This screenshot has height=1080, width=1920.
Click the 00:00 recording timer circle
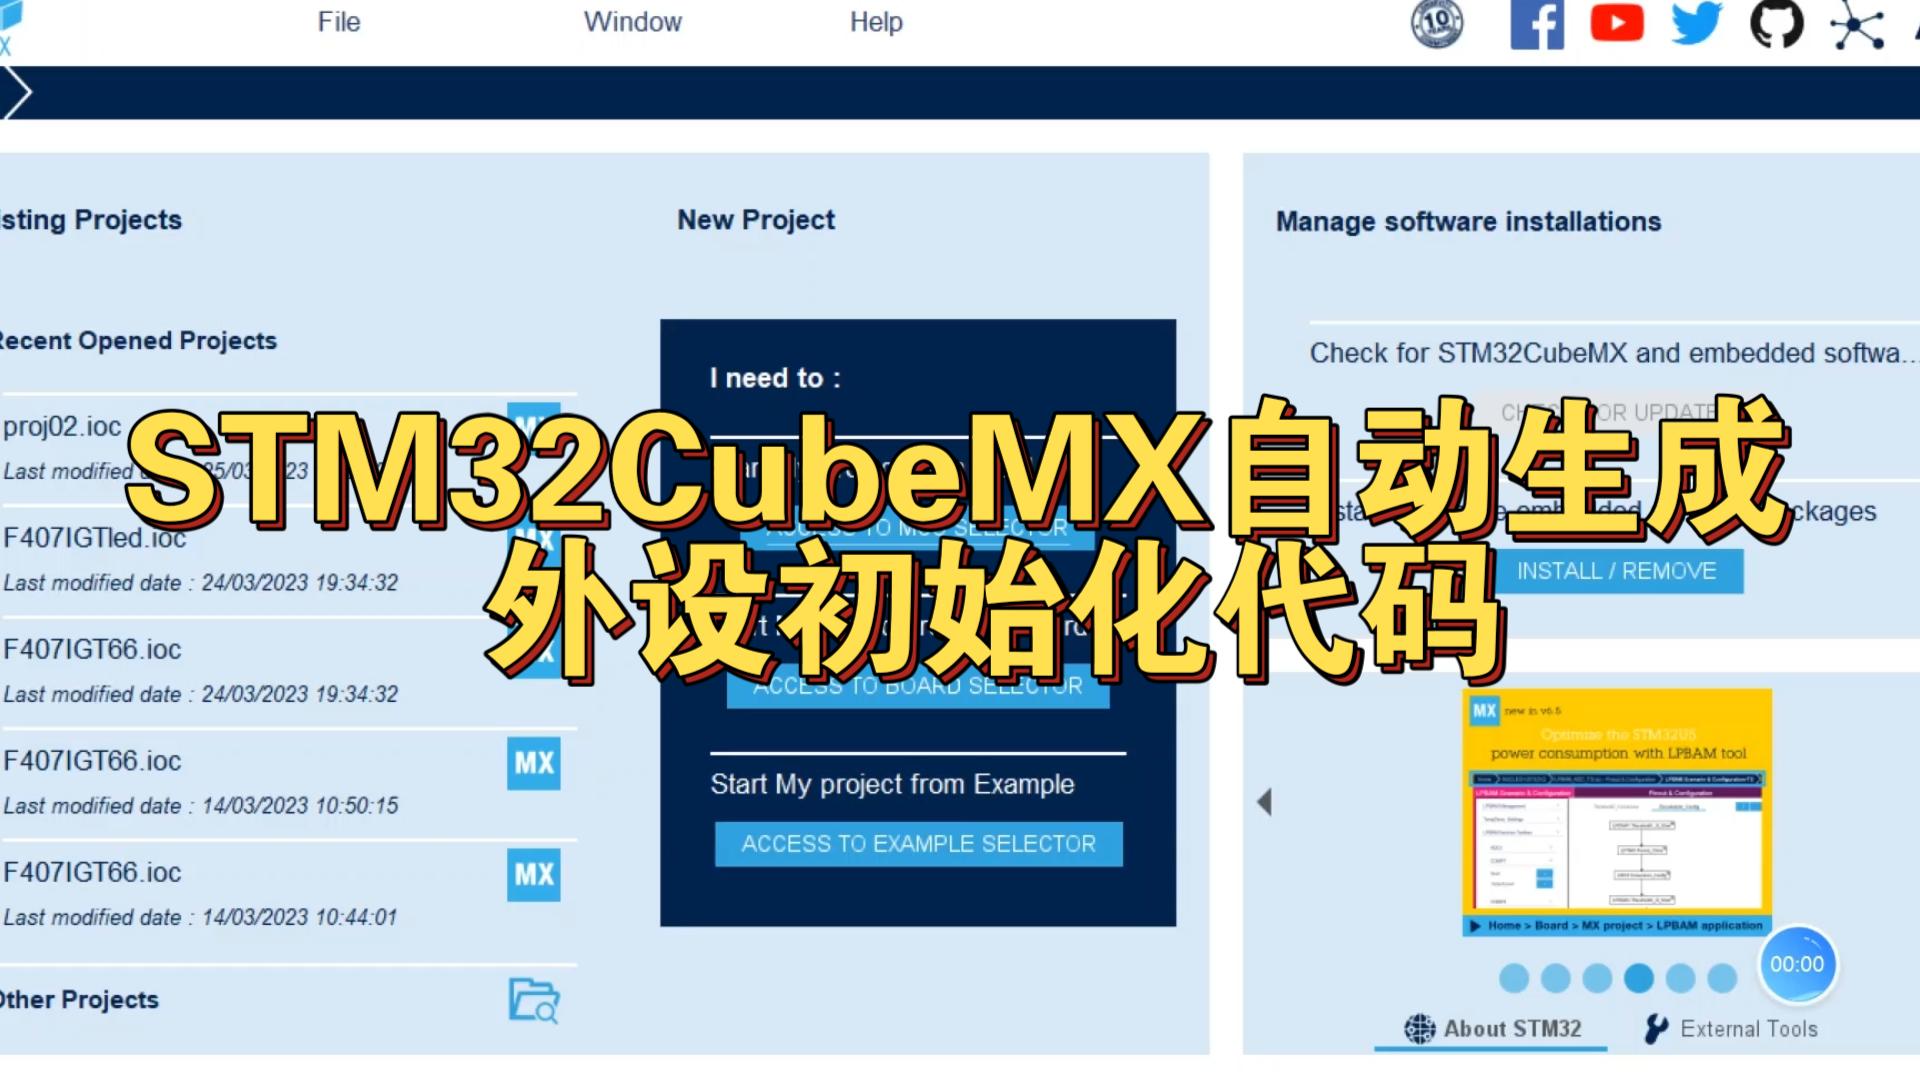1797,965
